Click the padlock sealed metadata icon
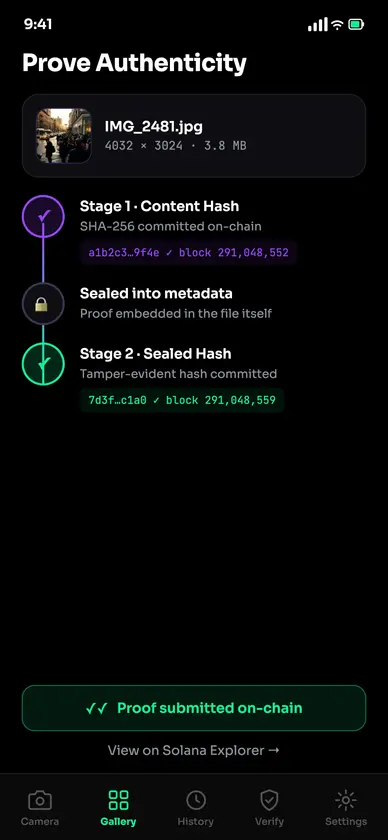The height and width of the screenshot is (840, 388). (x=43, y=304)
